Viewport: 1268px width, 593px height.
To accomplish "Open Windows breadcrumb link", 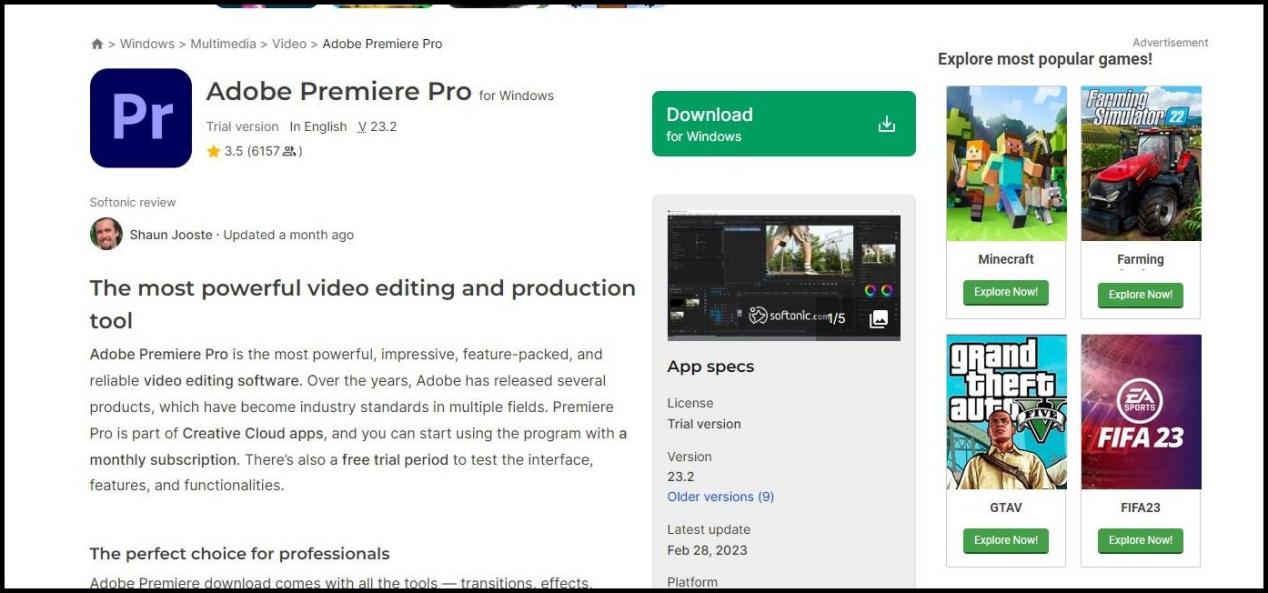I will click(147, 44).
